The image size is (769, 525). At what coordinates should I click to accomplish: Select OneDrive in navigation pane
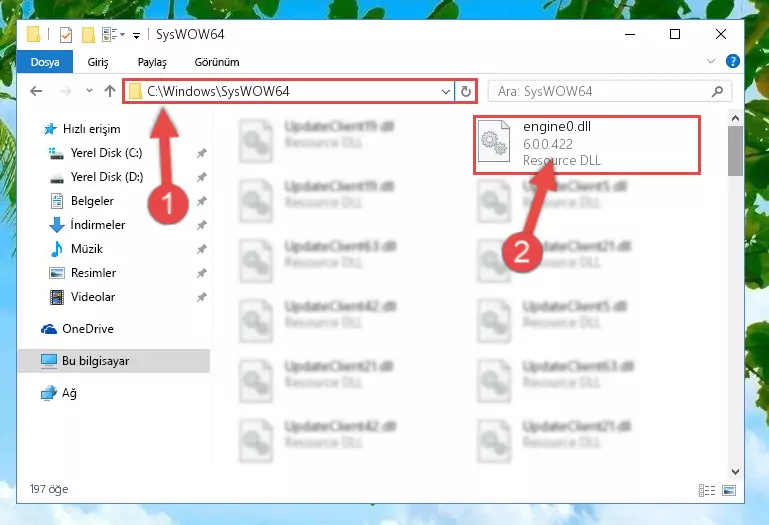tap(88, 329)
